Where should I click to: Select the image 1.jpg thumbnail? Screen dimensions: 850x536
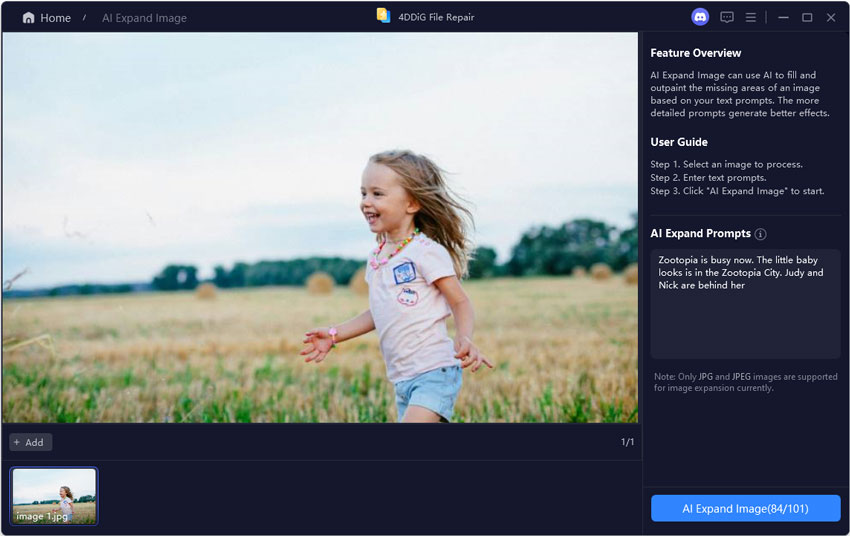pos(54,496)
